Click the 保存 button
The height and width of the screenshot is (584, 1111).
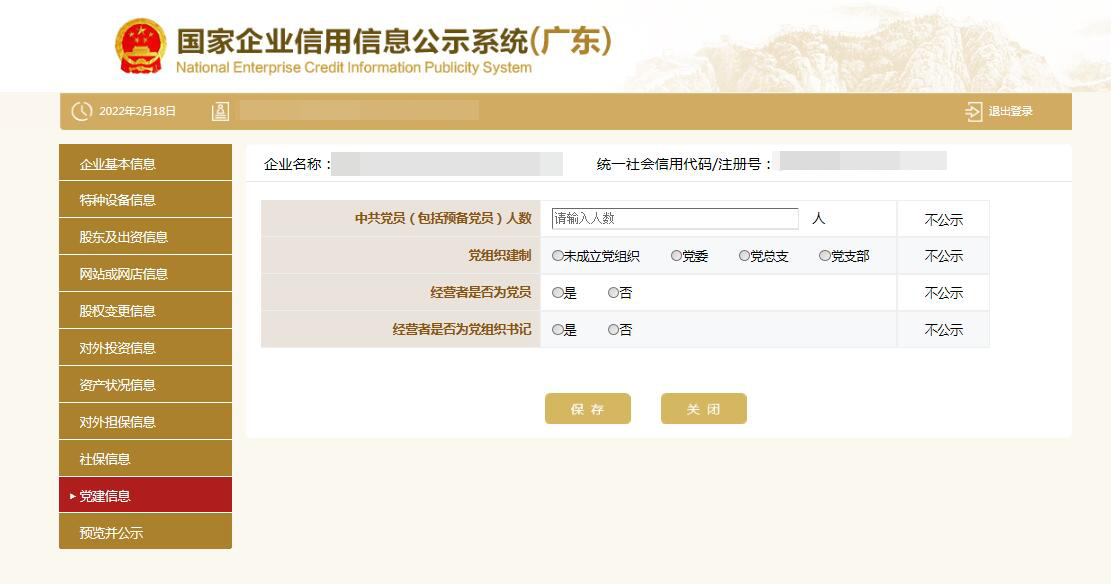[x=587, y=409]
